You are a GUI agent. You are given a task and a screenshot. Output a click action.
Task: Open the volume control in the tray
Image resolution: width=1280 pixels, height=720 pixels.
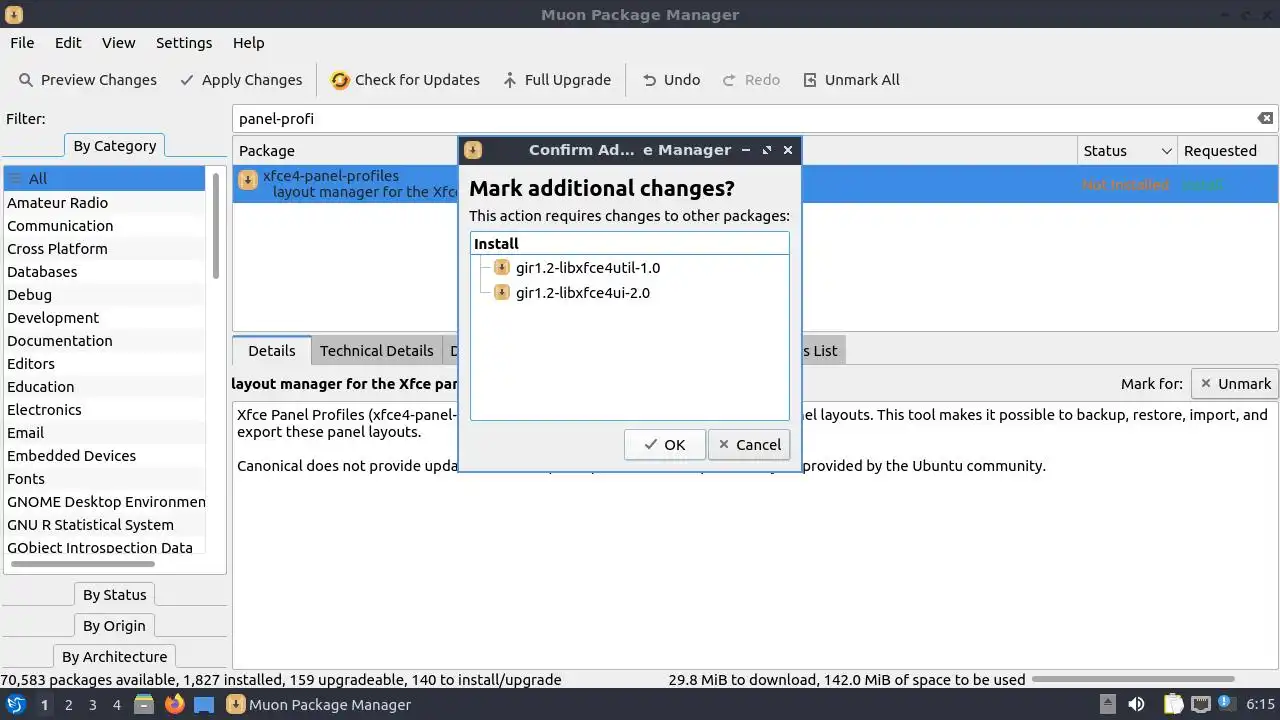[x=1136, y=705]
